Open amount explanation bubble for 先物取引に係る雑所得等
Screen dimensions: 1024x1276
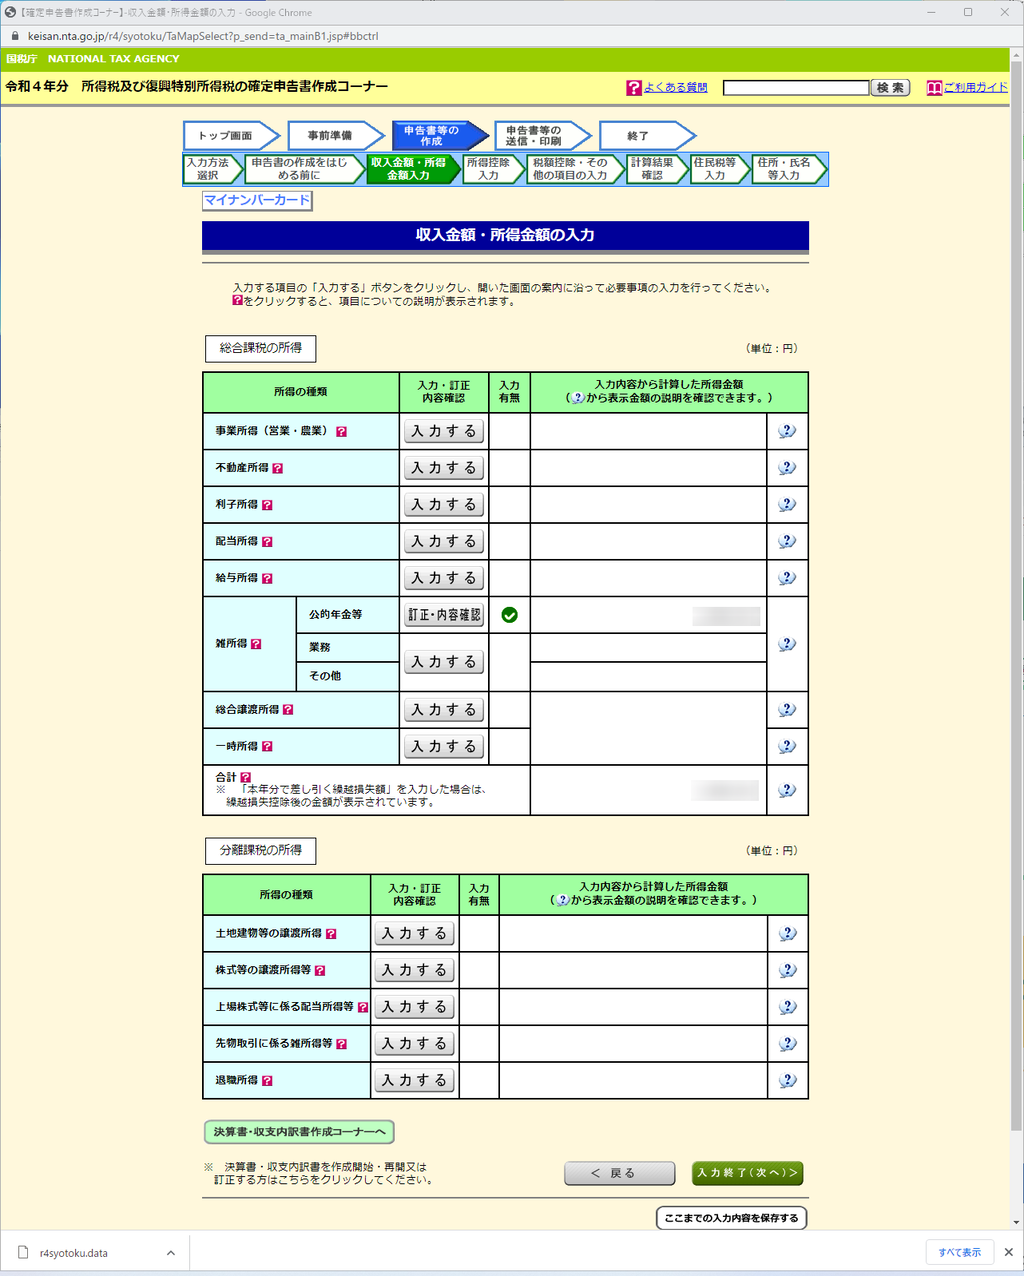(787, 1043)
